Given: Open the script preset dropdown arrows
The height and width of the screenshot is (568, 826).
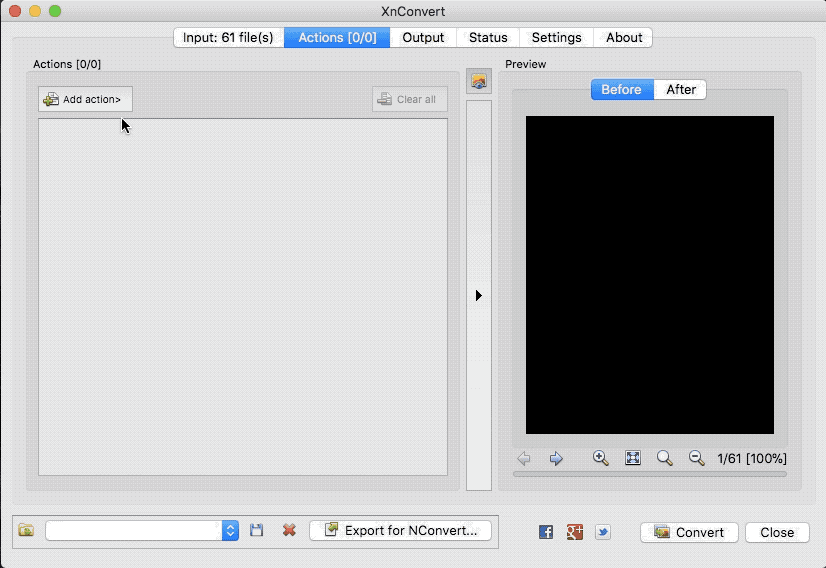Looking at the screenshot, I should [230, 531].
